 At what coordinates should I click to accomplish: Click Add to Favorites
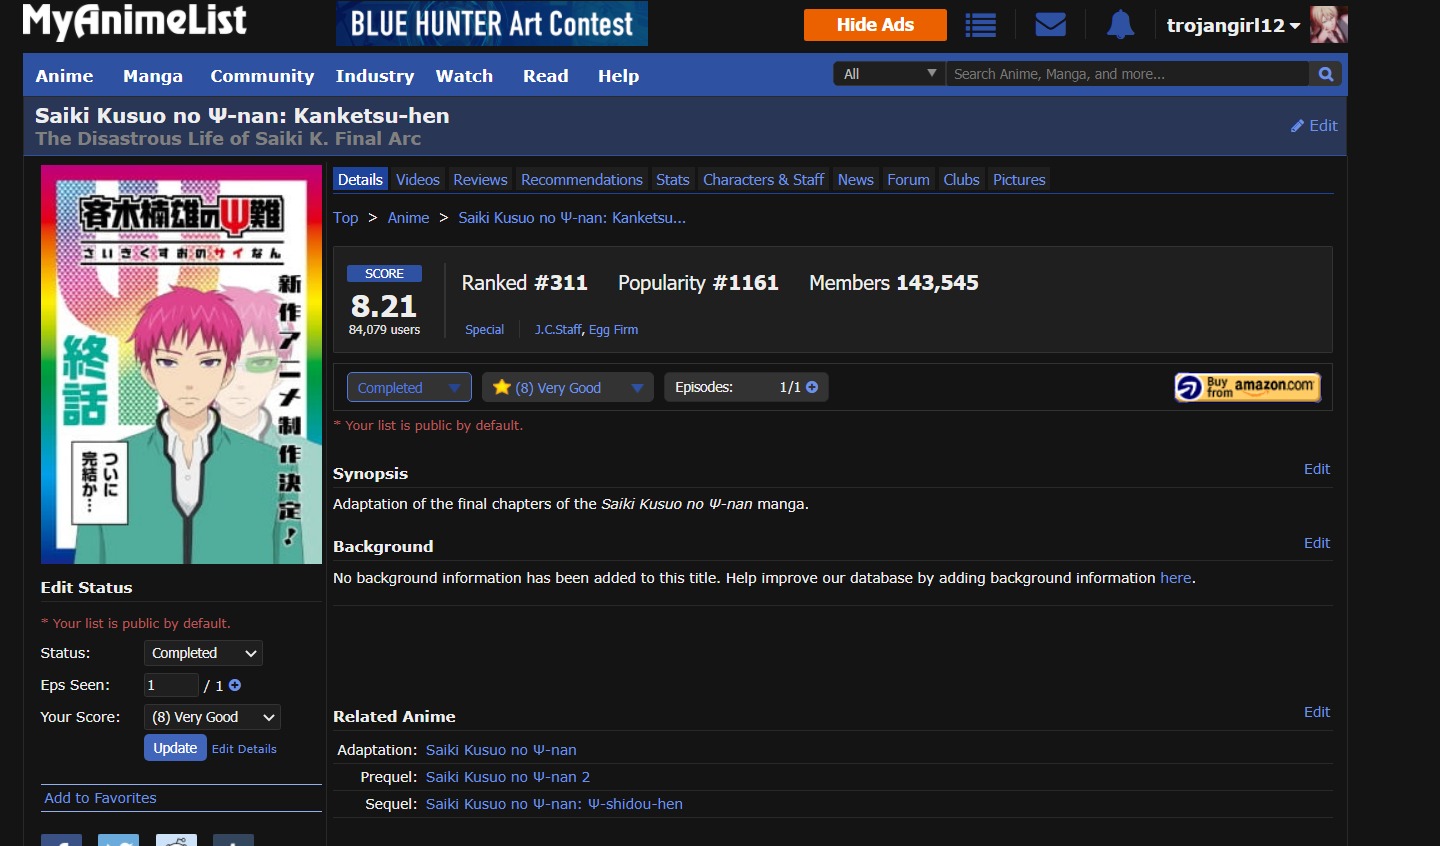[100, 798]
